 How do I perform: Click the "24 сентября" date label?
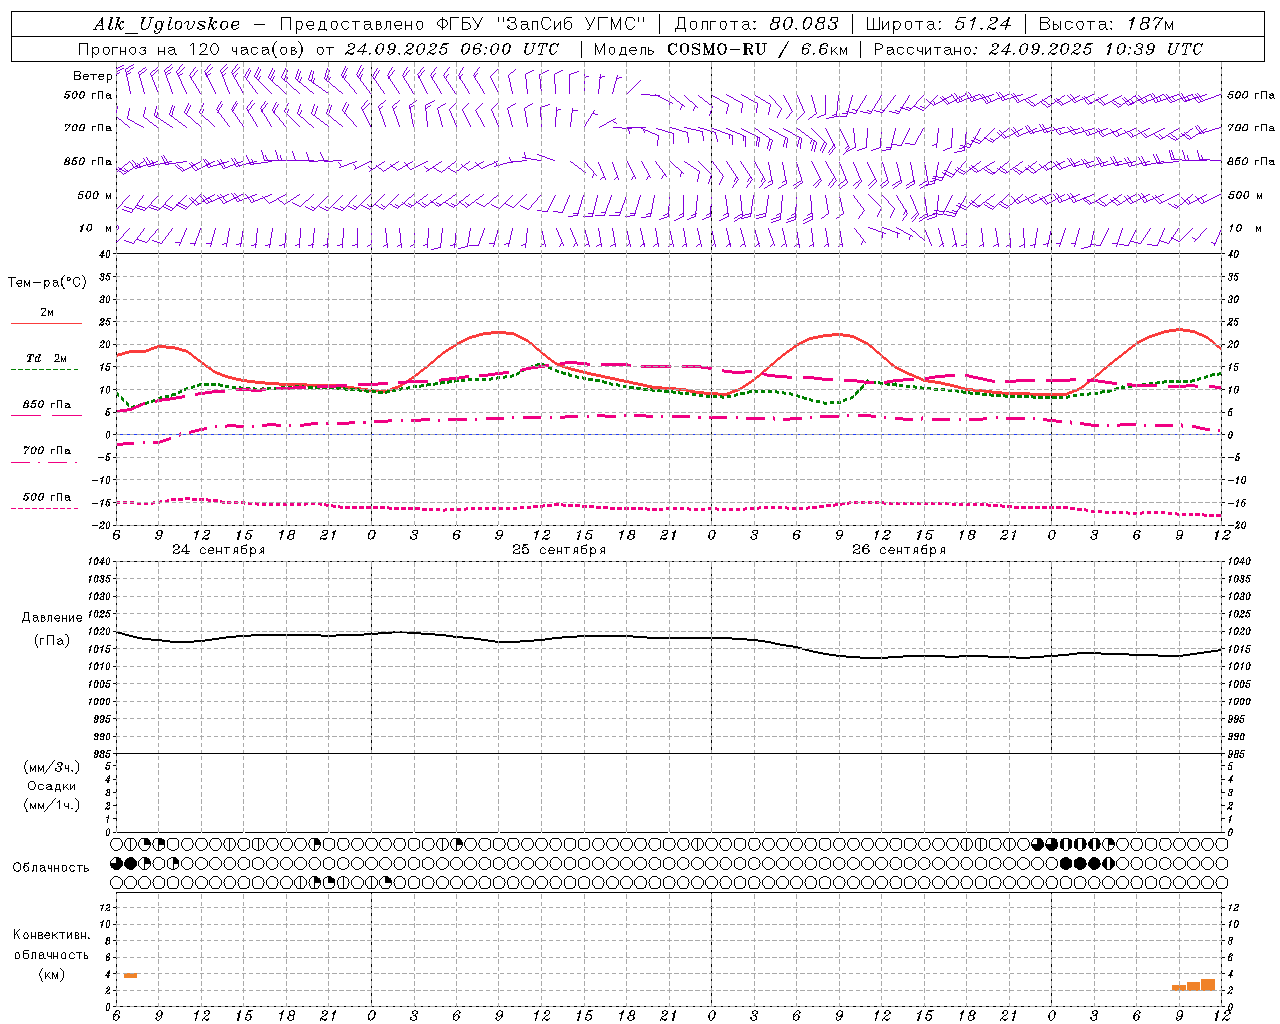[219, 550]
